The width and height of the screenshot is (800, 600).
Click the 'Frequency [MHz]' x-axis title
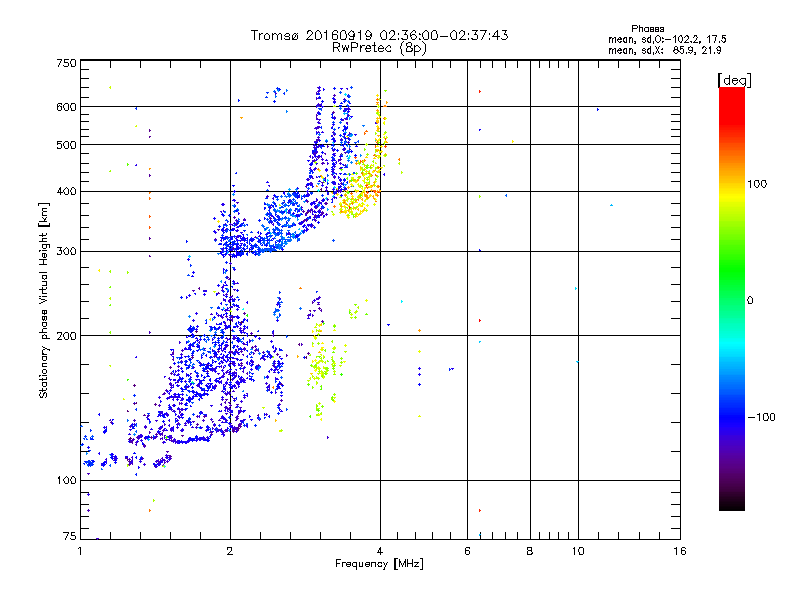tap(379, 564)
